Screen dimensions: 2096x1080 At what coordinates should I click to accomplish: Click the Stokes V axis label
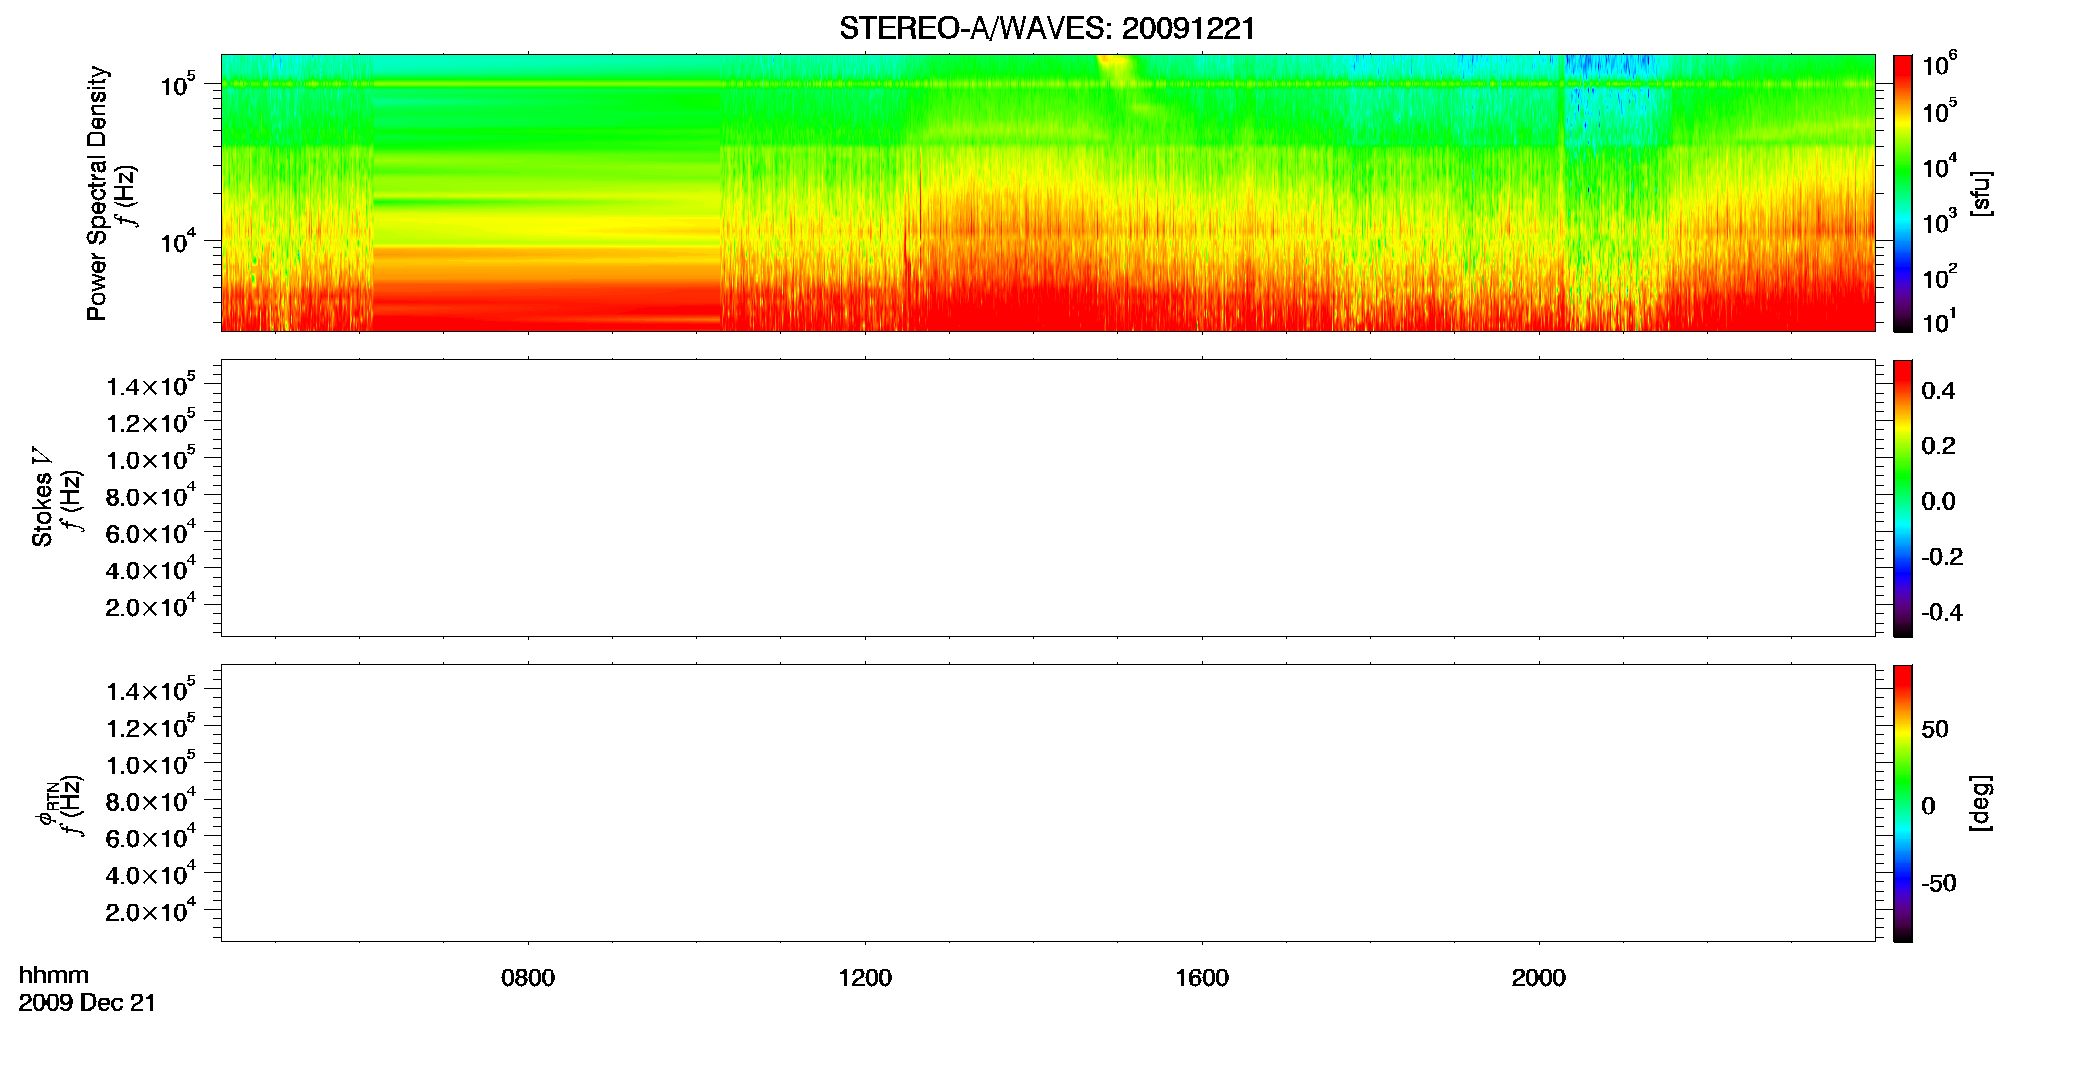(x=42, y=497)
